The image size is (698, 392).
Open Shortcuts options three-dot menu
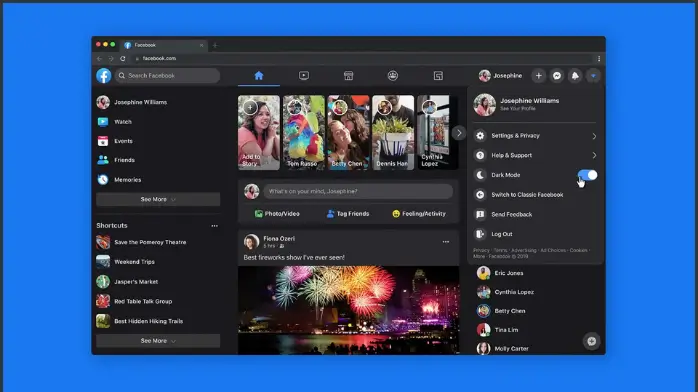click(215, 226)
